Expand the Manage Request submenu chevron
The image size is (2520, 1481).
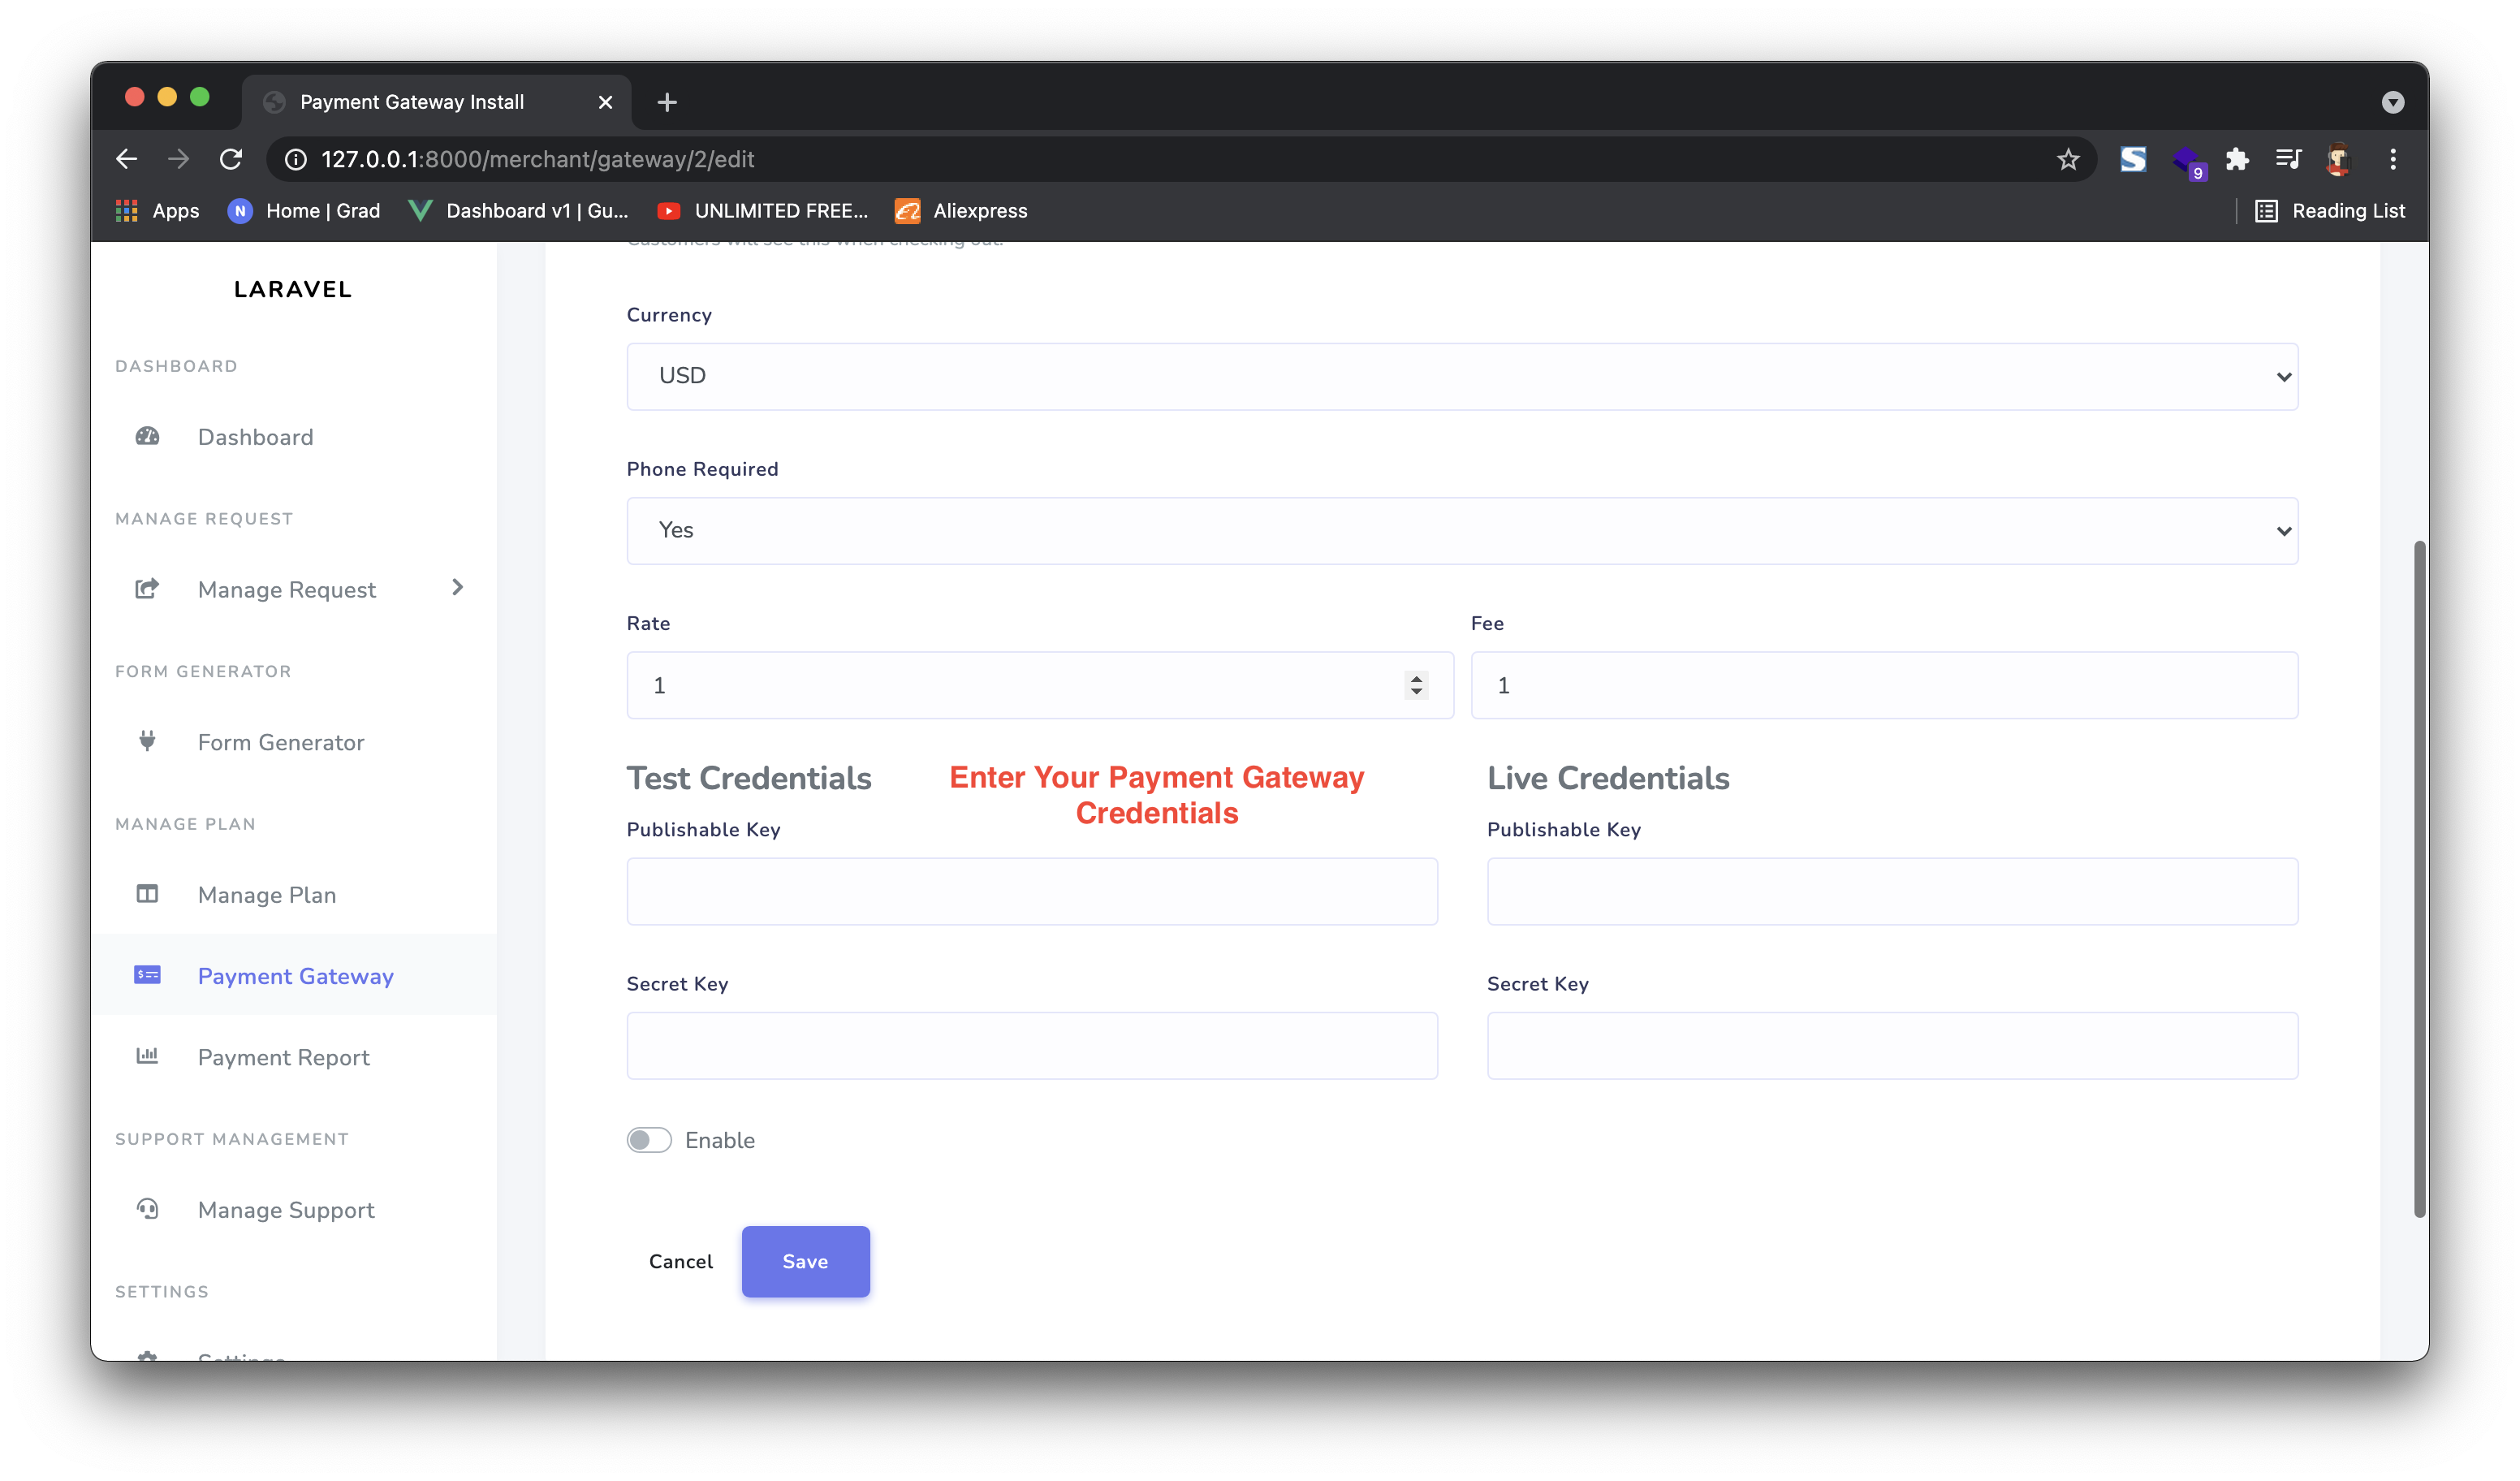click(457, 588)
